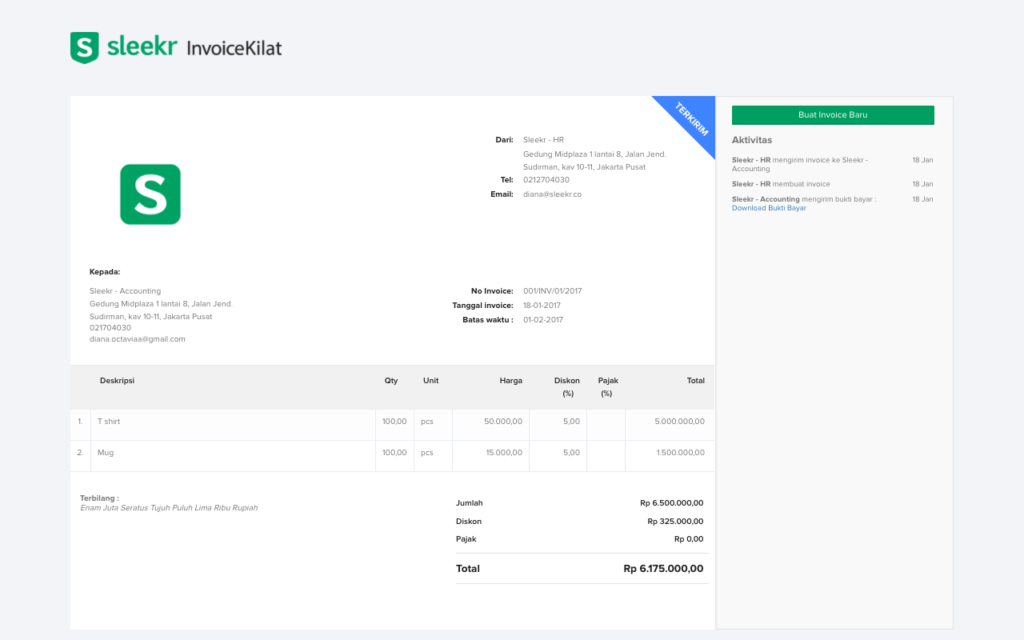
Task: Click the InvoiceKilat title text
Action: 234,48
